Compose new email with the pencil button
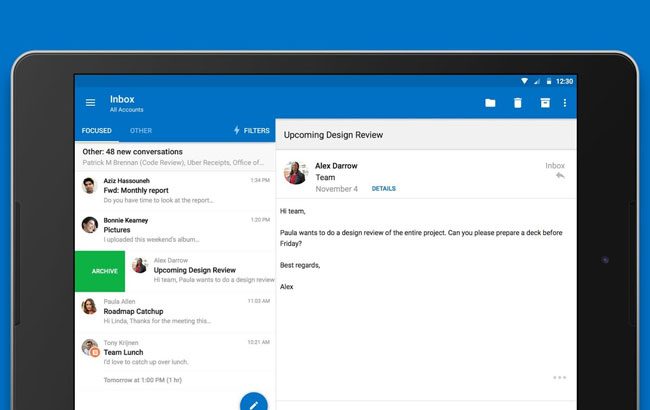This screenshot has height=410, width=650. (x=254, y=404)
